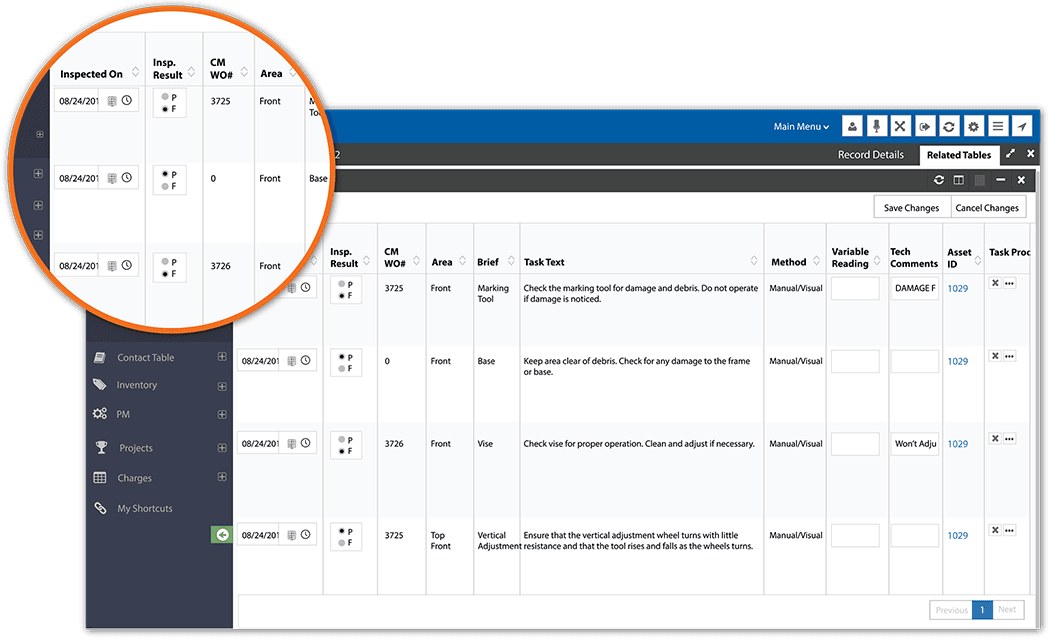Select F result for Base row
The height and width of the screenshot is (644, 1056).
[x=342, y=368]
